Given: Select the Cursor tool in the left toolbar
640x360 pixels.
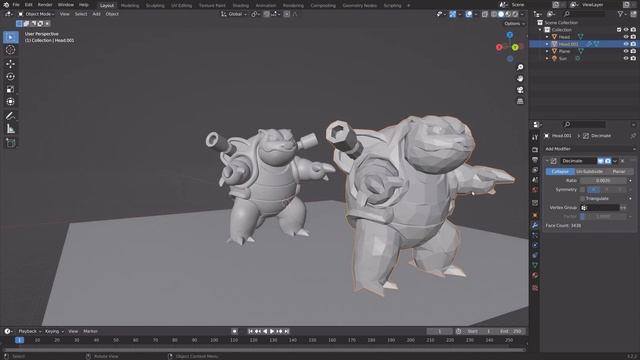Looking at the screenshot, I should (x=11, y=50).
